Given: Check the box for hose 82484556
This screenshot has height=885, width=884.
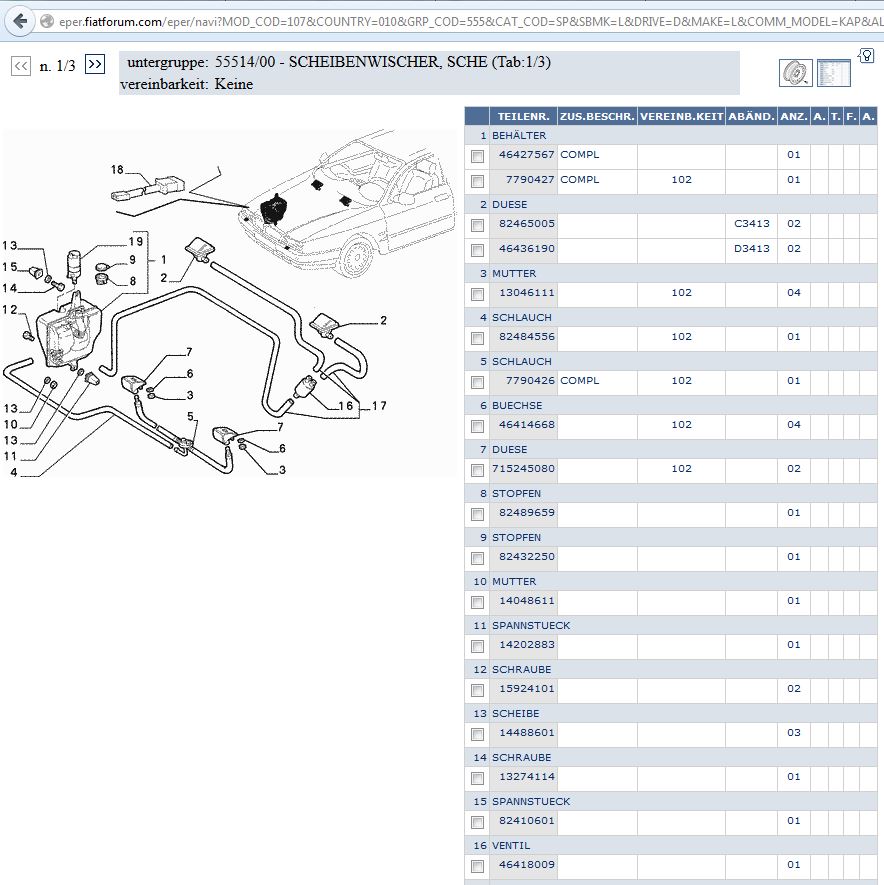Looking at the screenshot, I should point(478,338).
